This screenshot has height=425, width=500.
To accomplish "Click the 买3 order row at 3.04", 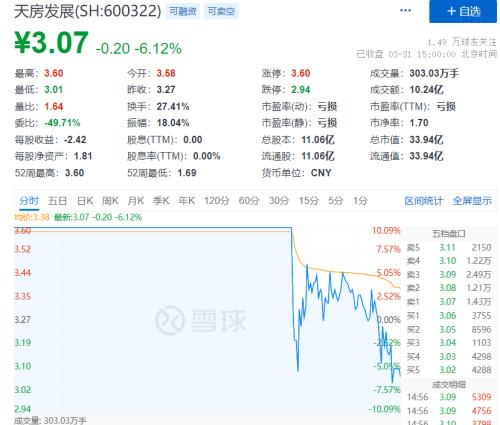I will (449, 343).
